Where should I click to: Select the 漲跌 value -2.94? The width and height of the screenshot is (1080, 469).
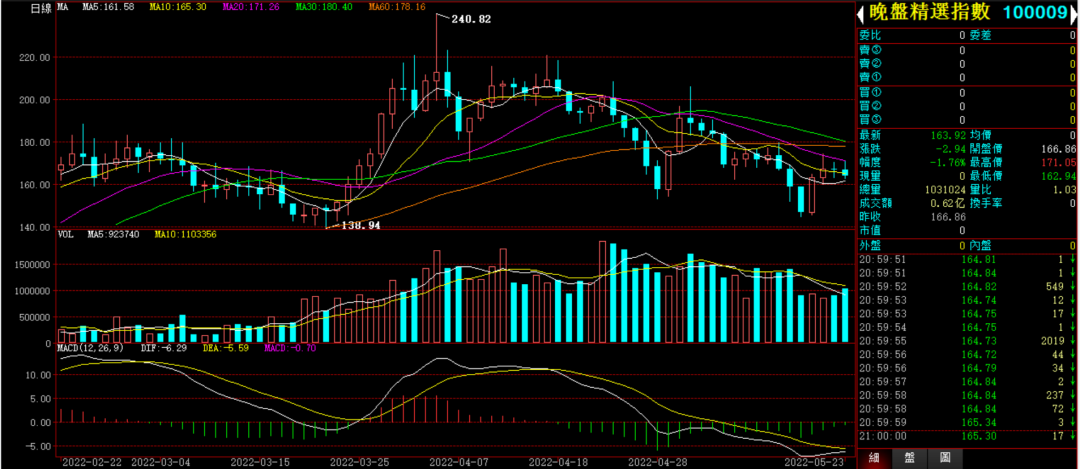tap(953, 148)
